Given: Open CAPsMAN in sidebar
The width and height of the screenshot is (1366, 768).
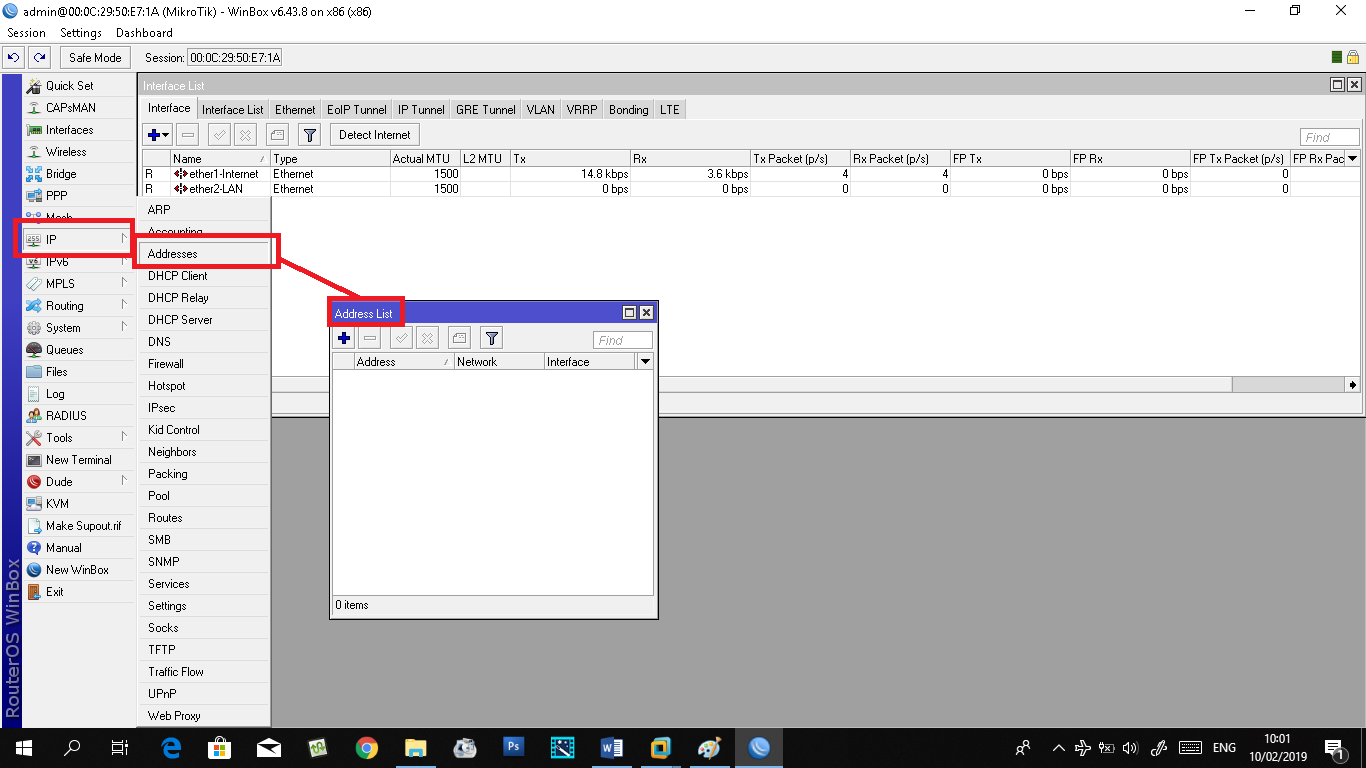Looking at the screenshot, I should pyautogui.click(x=78, y=108).
